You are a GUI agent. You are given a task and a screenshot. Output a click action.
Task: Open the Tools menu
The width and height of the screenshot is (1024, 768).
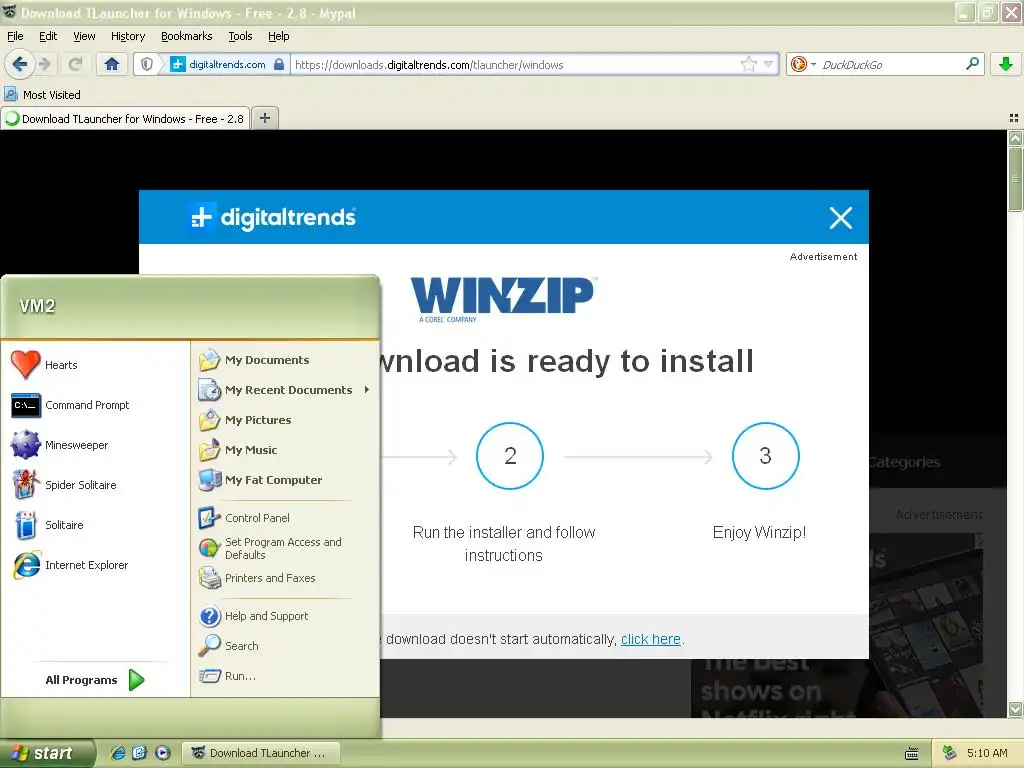[240, 36]
